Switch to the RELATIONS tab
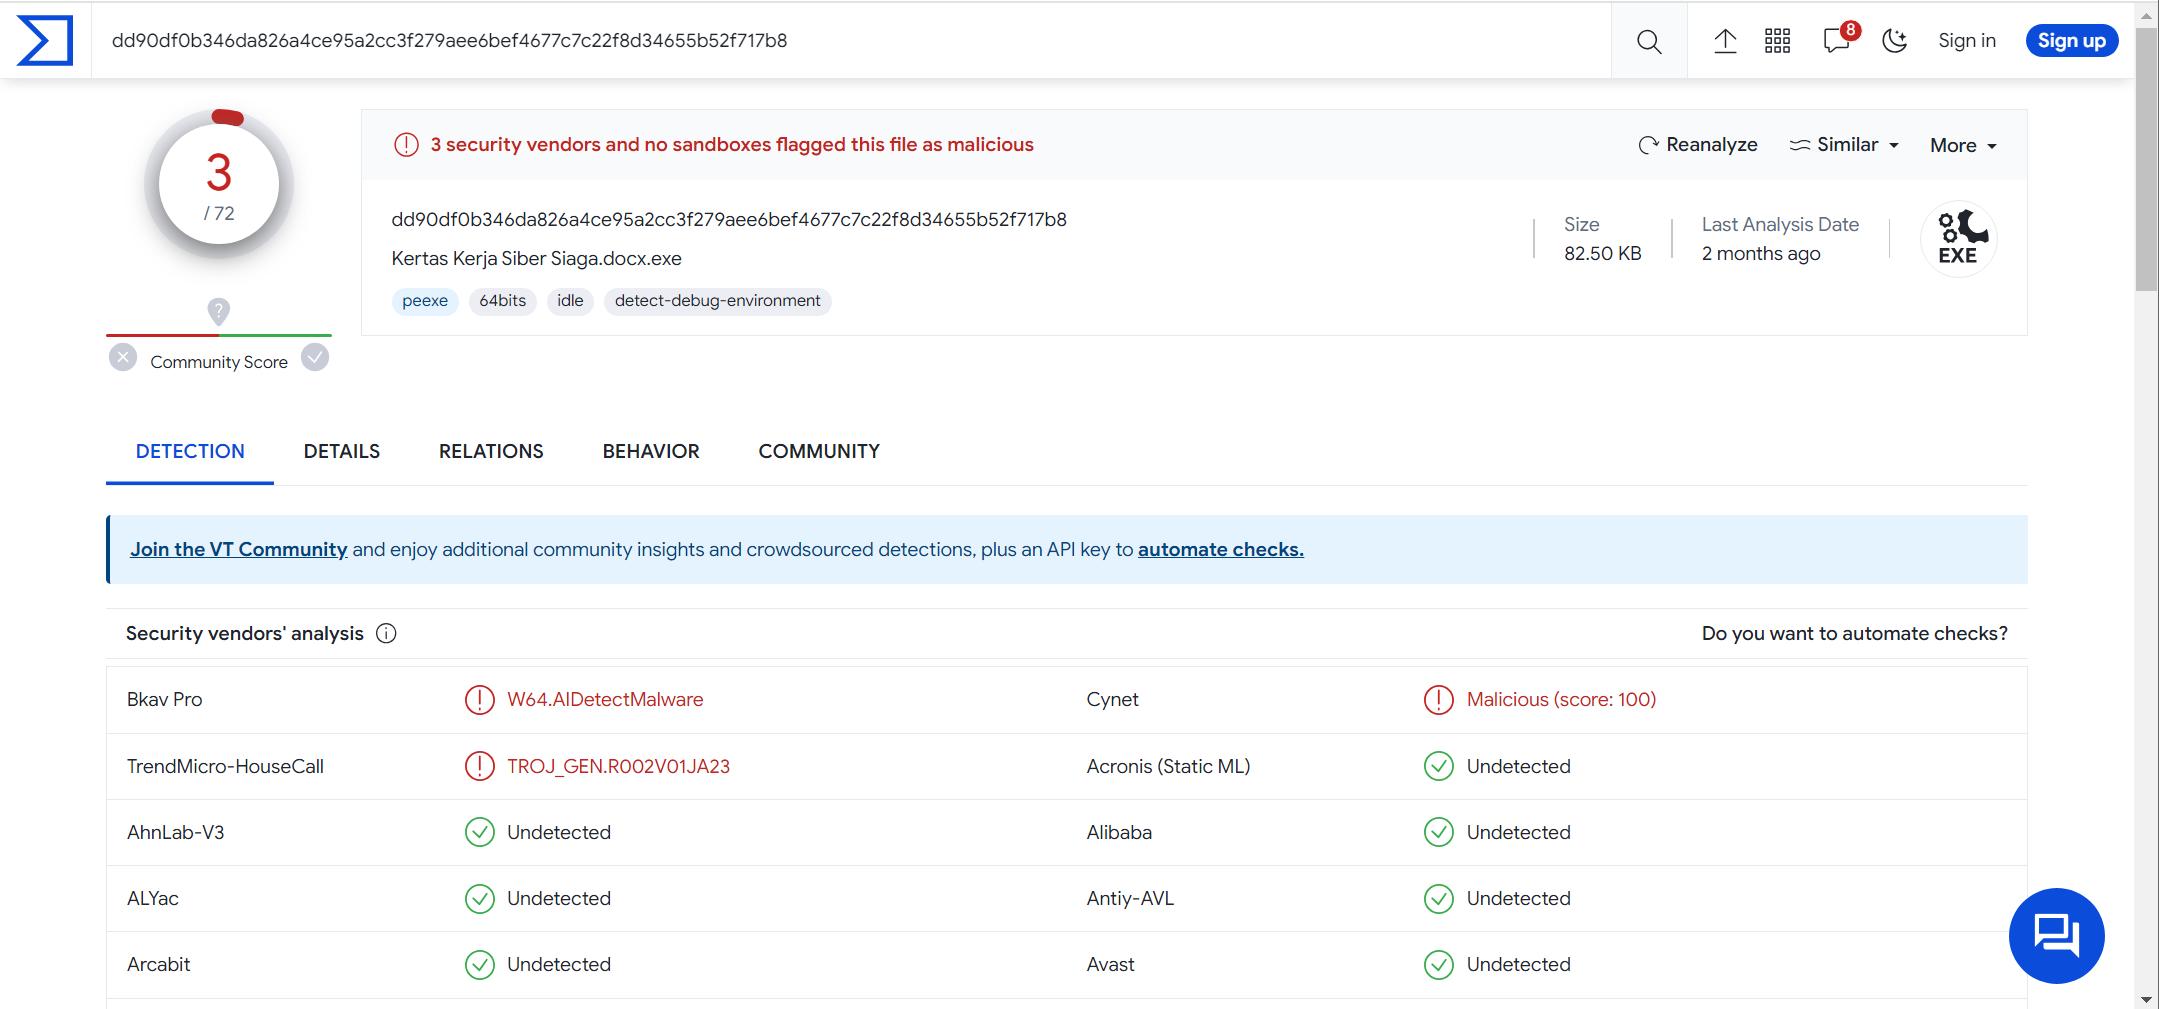This screenshot has height=1009, width=2159. tap(491, 451)
